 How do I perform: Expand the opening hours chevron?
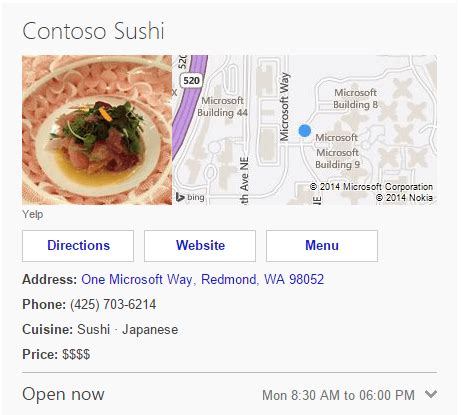431,394
